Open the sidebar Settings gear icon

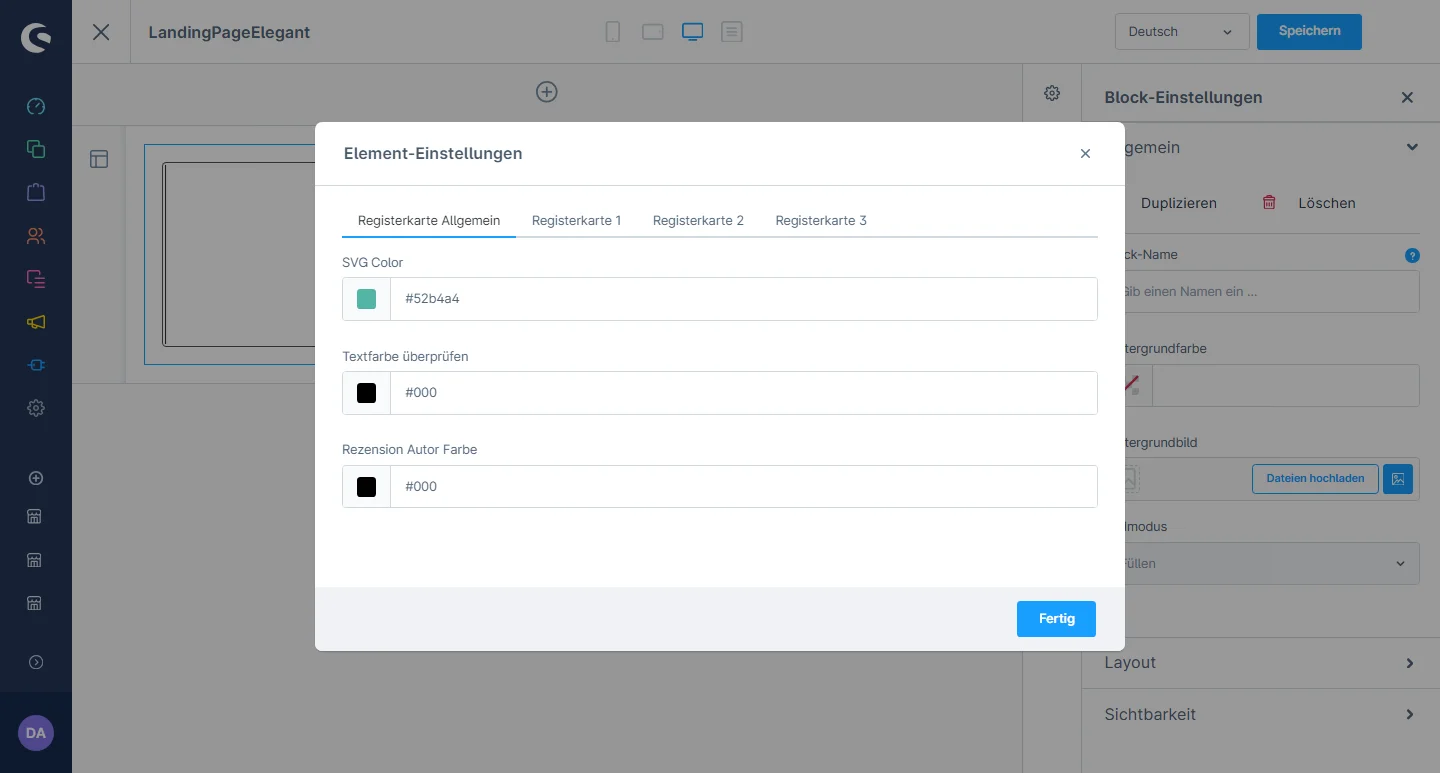tap(36, 408)
